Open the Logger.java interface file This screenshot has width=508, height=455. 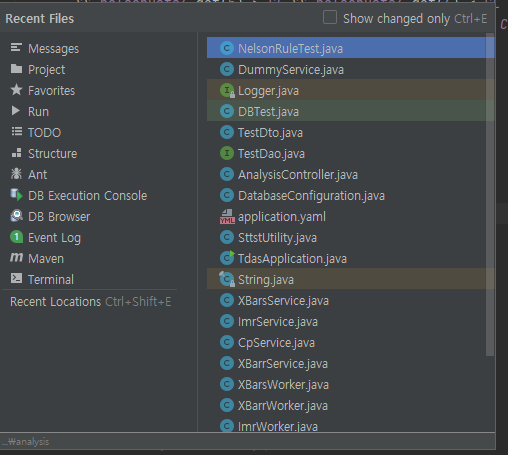pos(346,91)
